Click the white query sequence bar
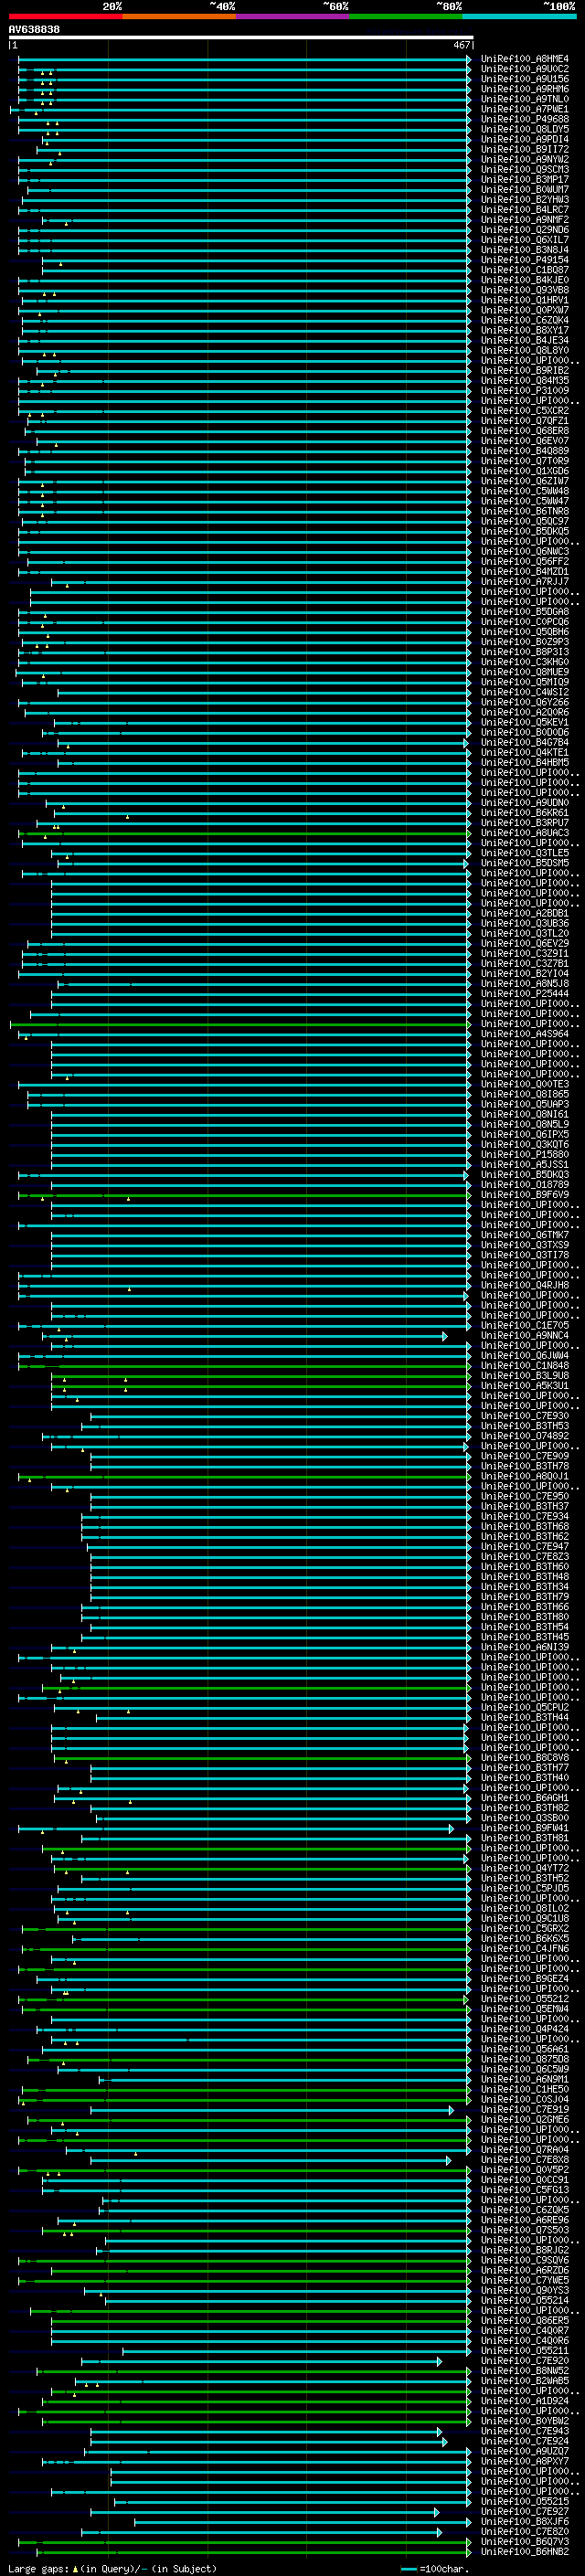 [x=241, y=37]
